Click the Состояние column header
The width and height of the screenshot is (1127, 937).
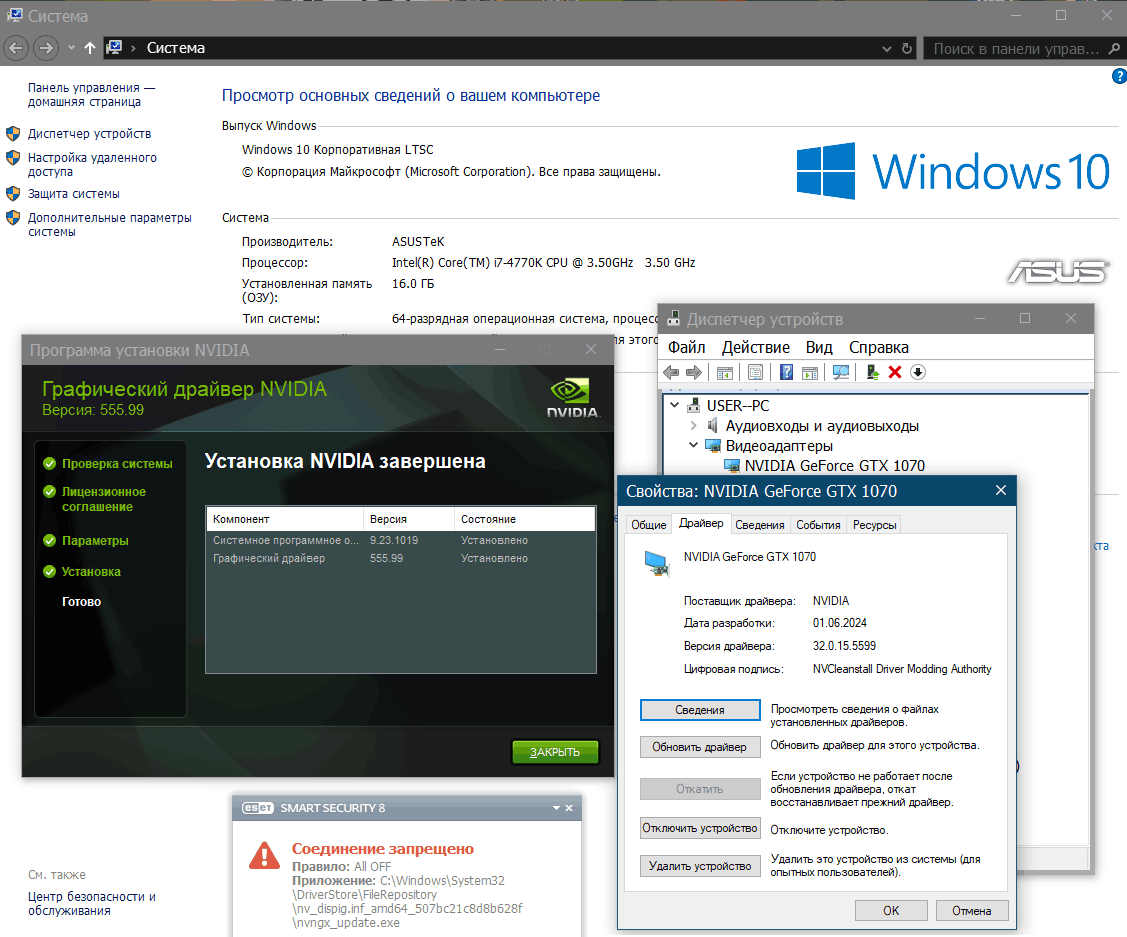[x=525, y=519]
